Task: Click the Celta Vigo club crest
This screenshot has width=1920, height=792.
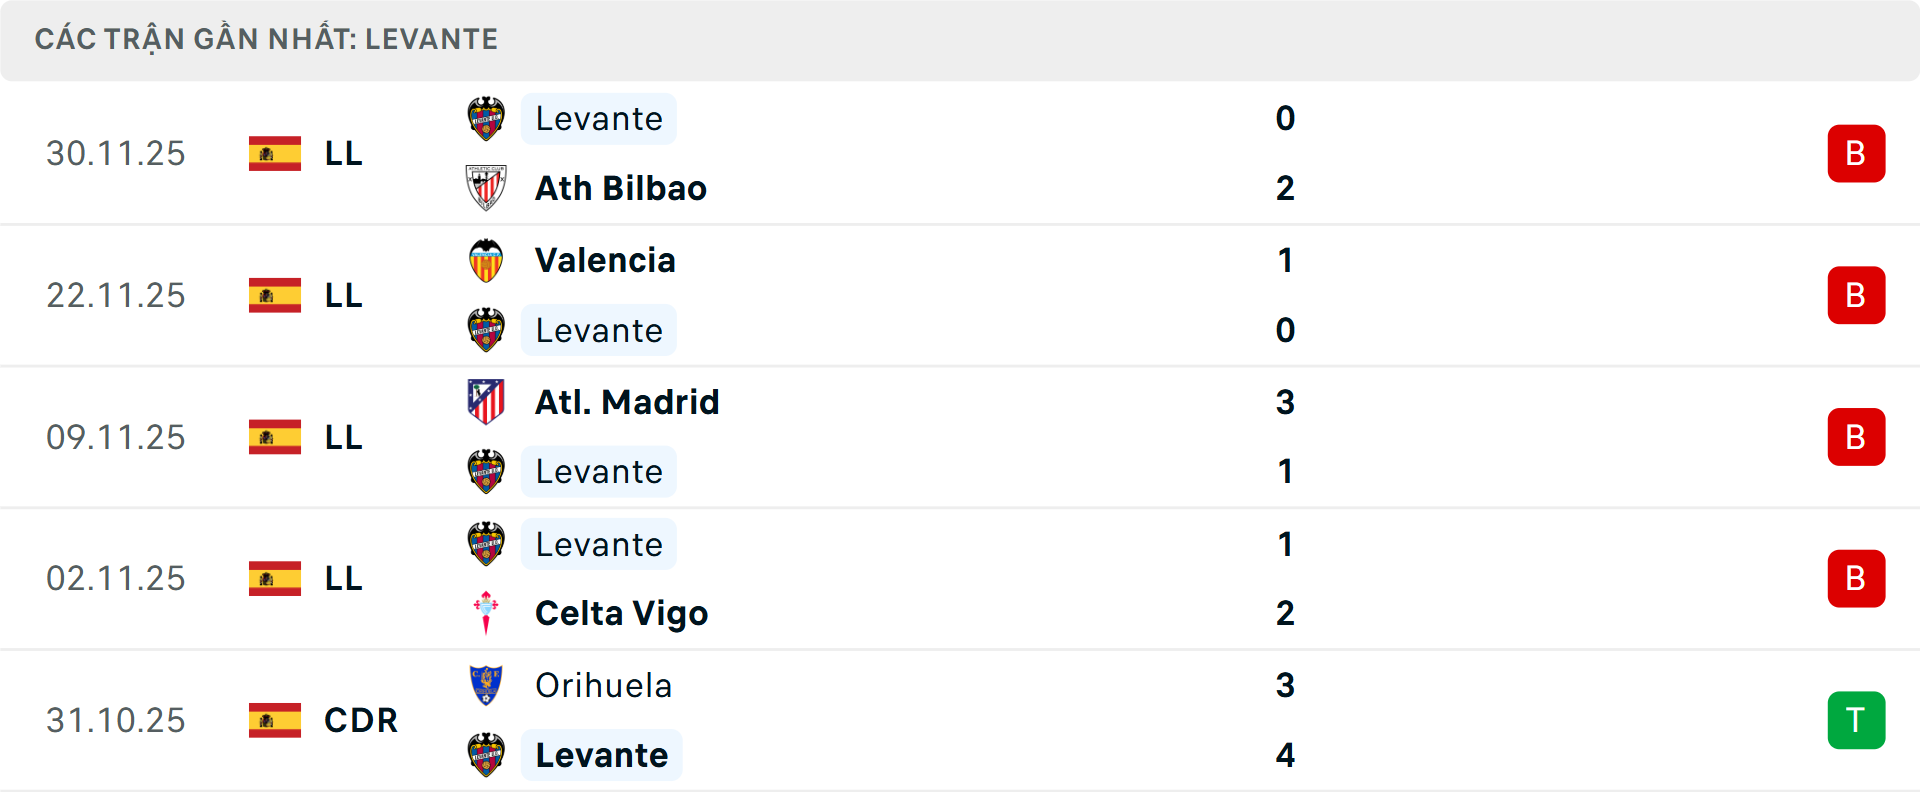Action: [x=486, y=613]
